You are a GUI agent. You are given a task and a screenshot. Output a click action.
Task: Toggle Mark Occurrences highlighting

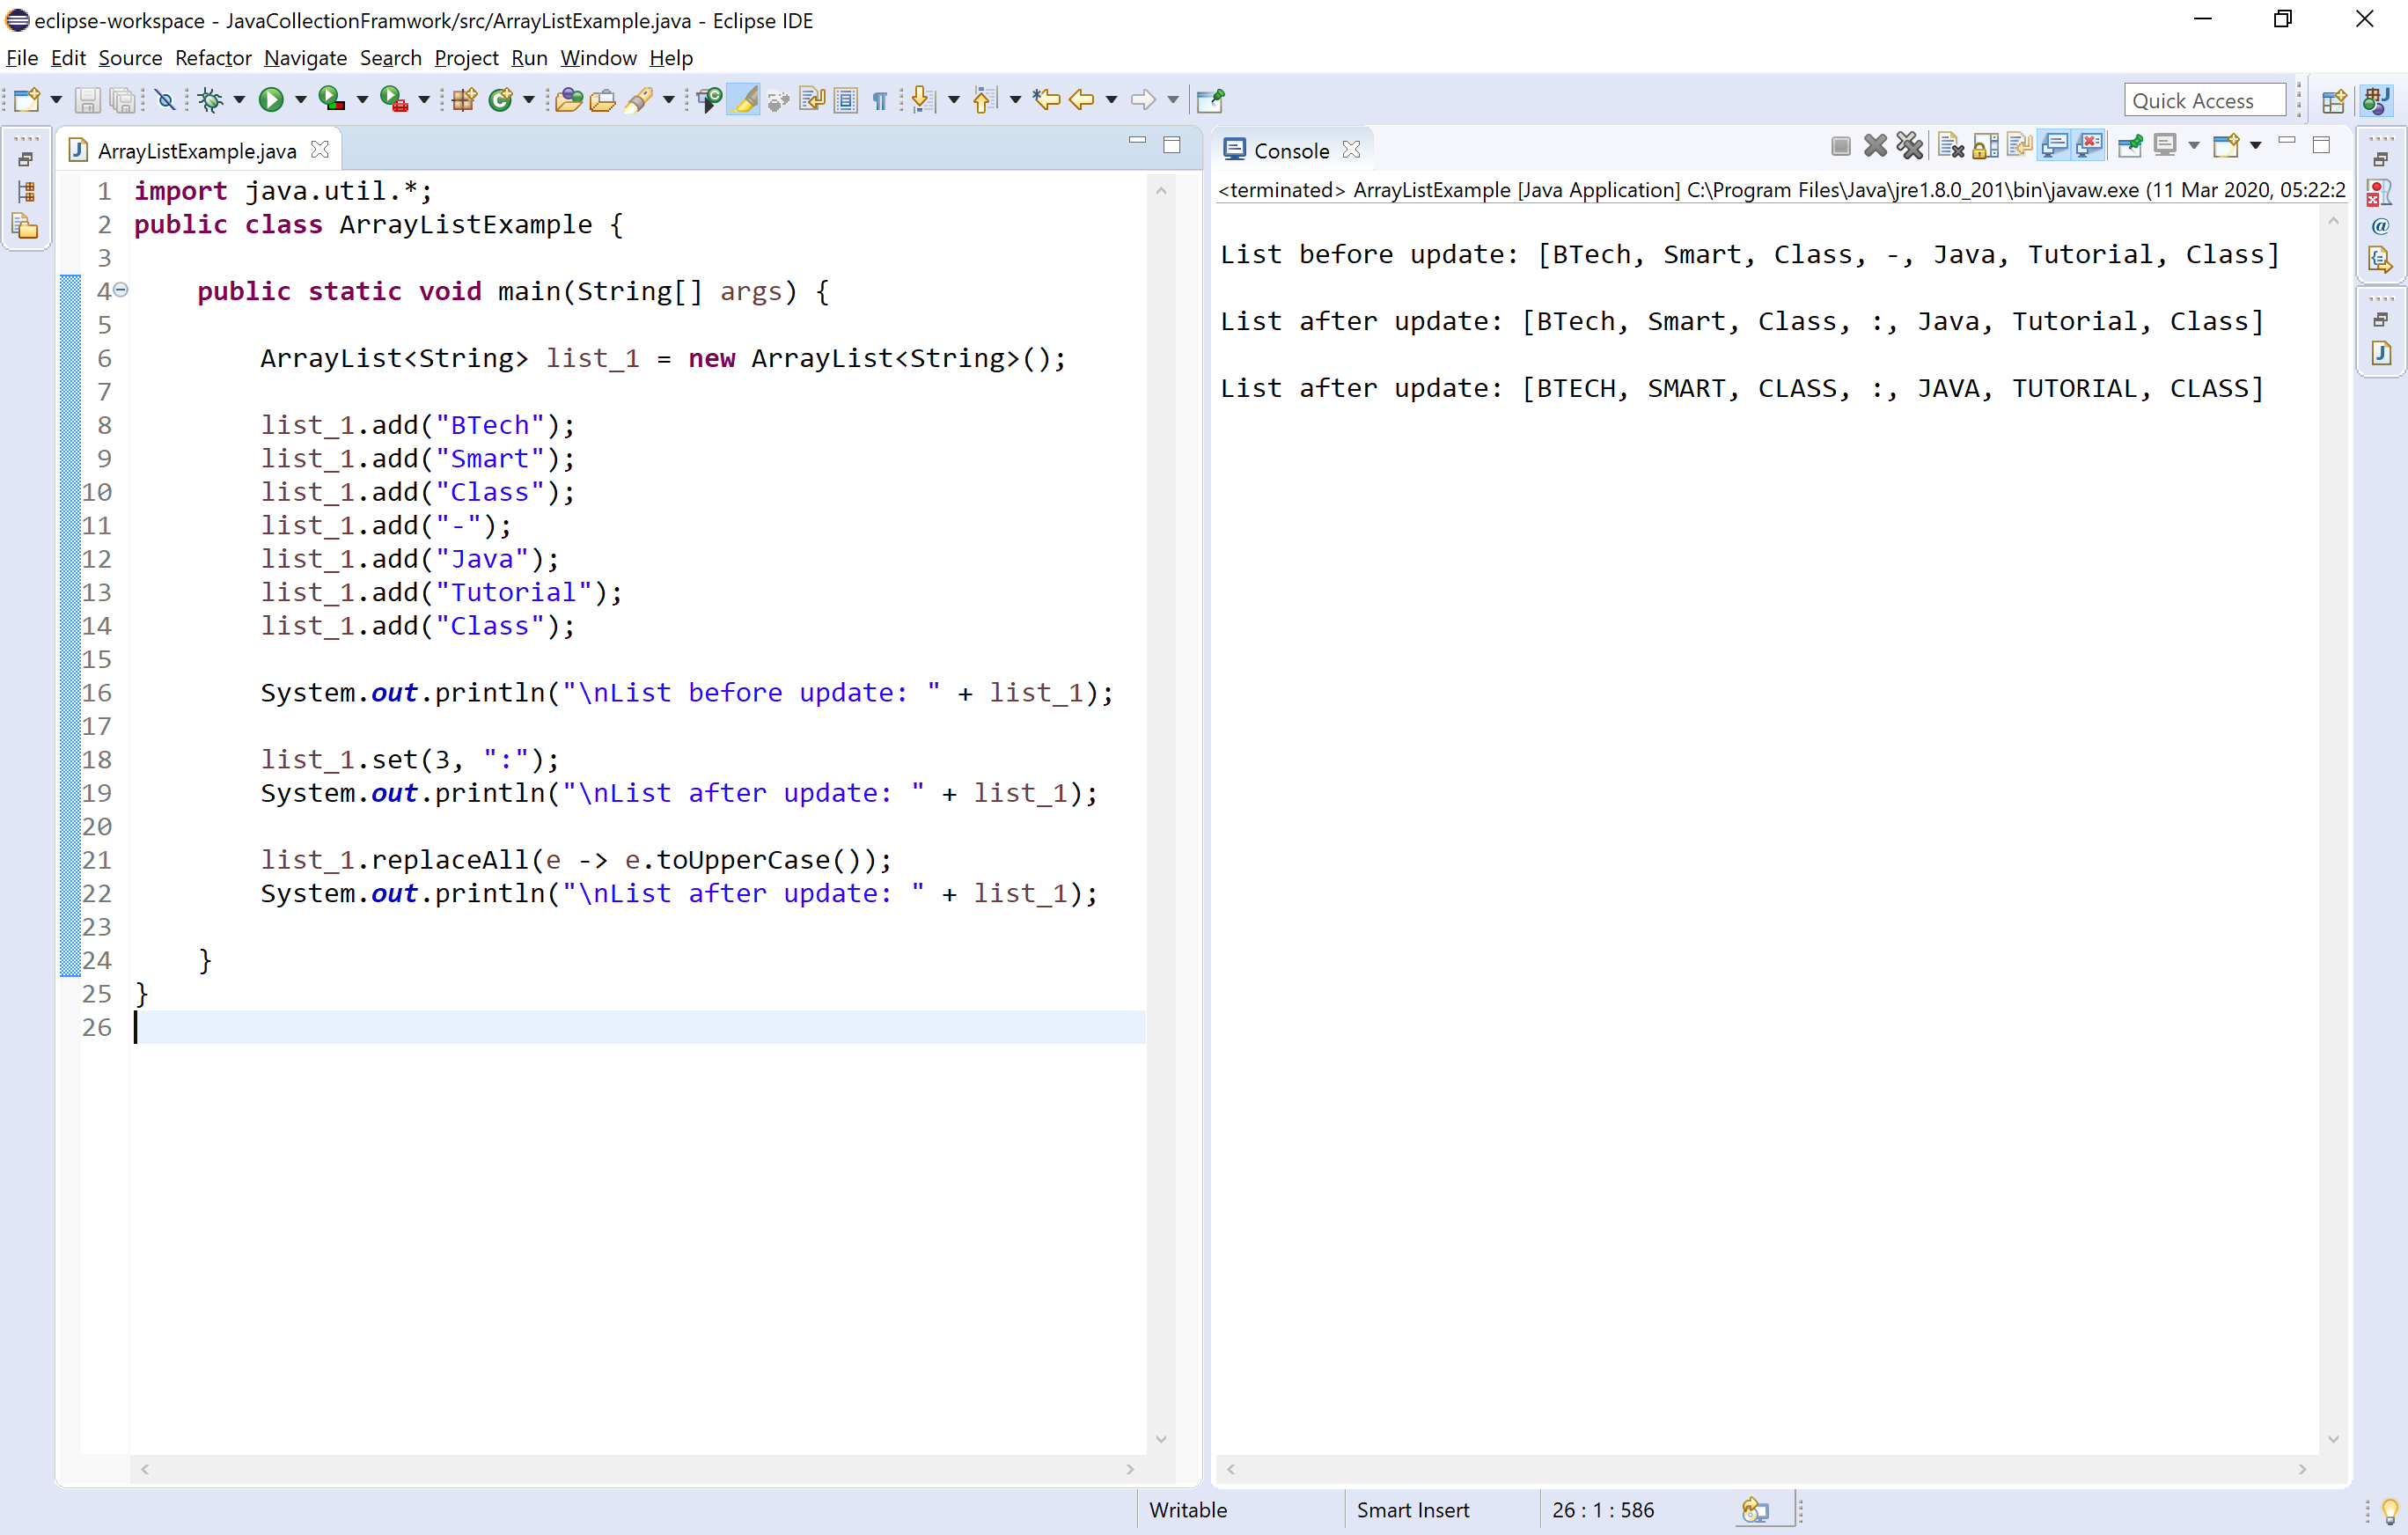(742, 99)
